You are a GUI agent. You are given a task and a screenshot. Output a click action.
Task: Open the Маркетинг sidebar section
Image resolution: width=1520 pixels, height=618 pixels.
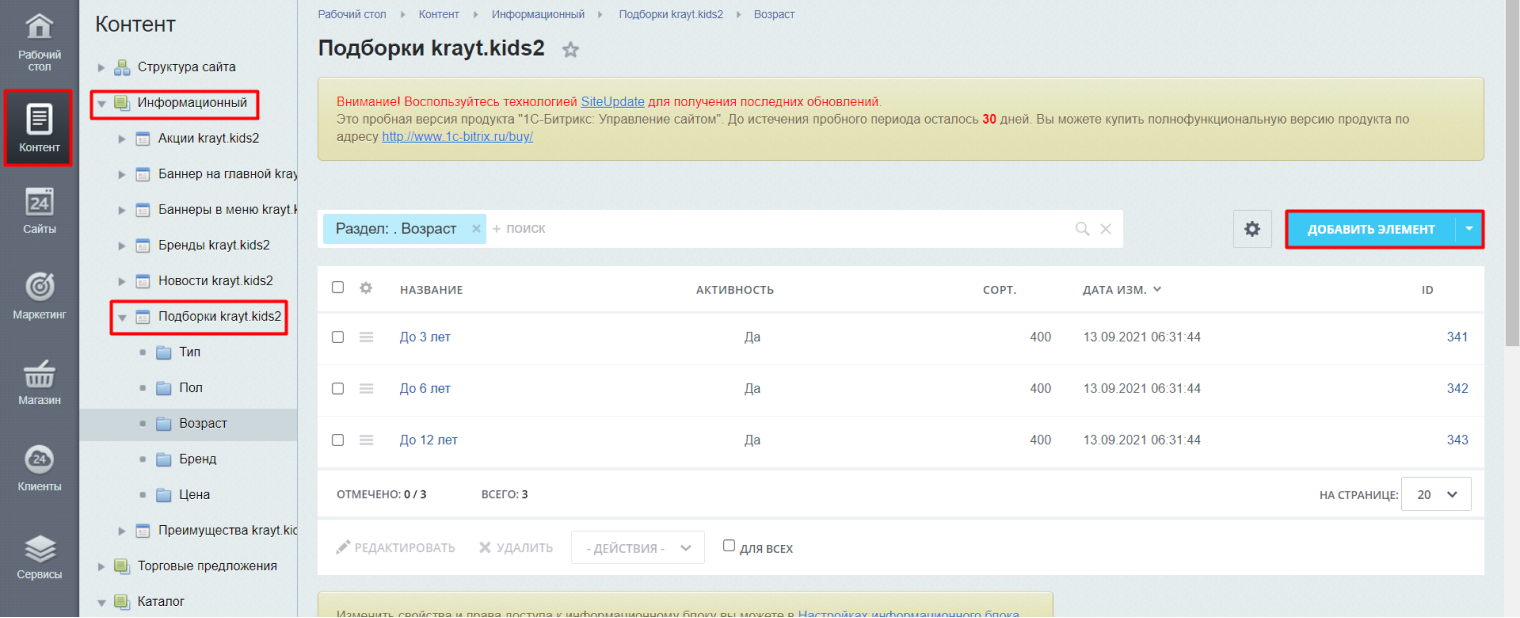pos(39,295)
